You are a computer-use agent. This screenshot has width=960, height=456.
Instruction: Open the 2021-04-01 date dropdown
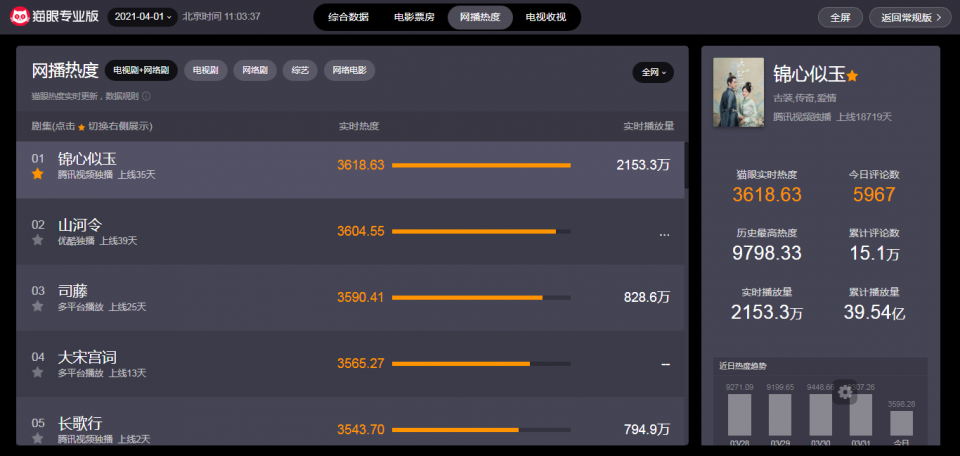click(x=143, y=17)
